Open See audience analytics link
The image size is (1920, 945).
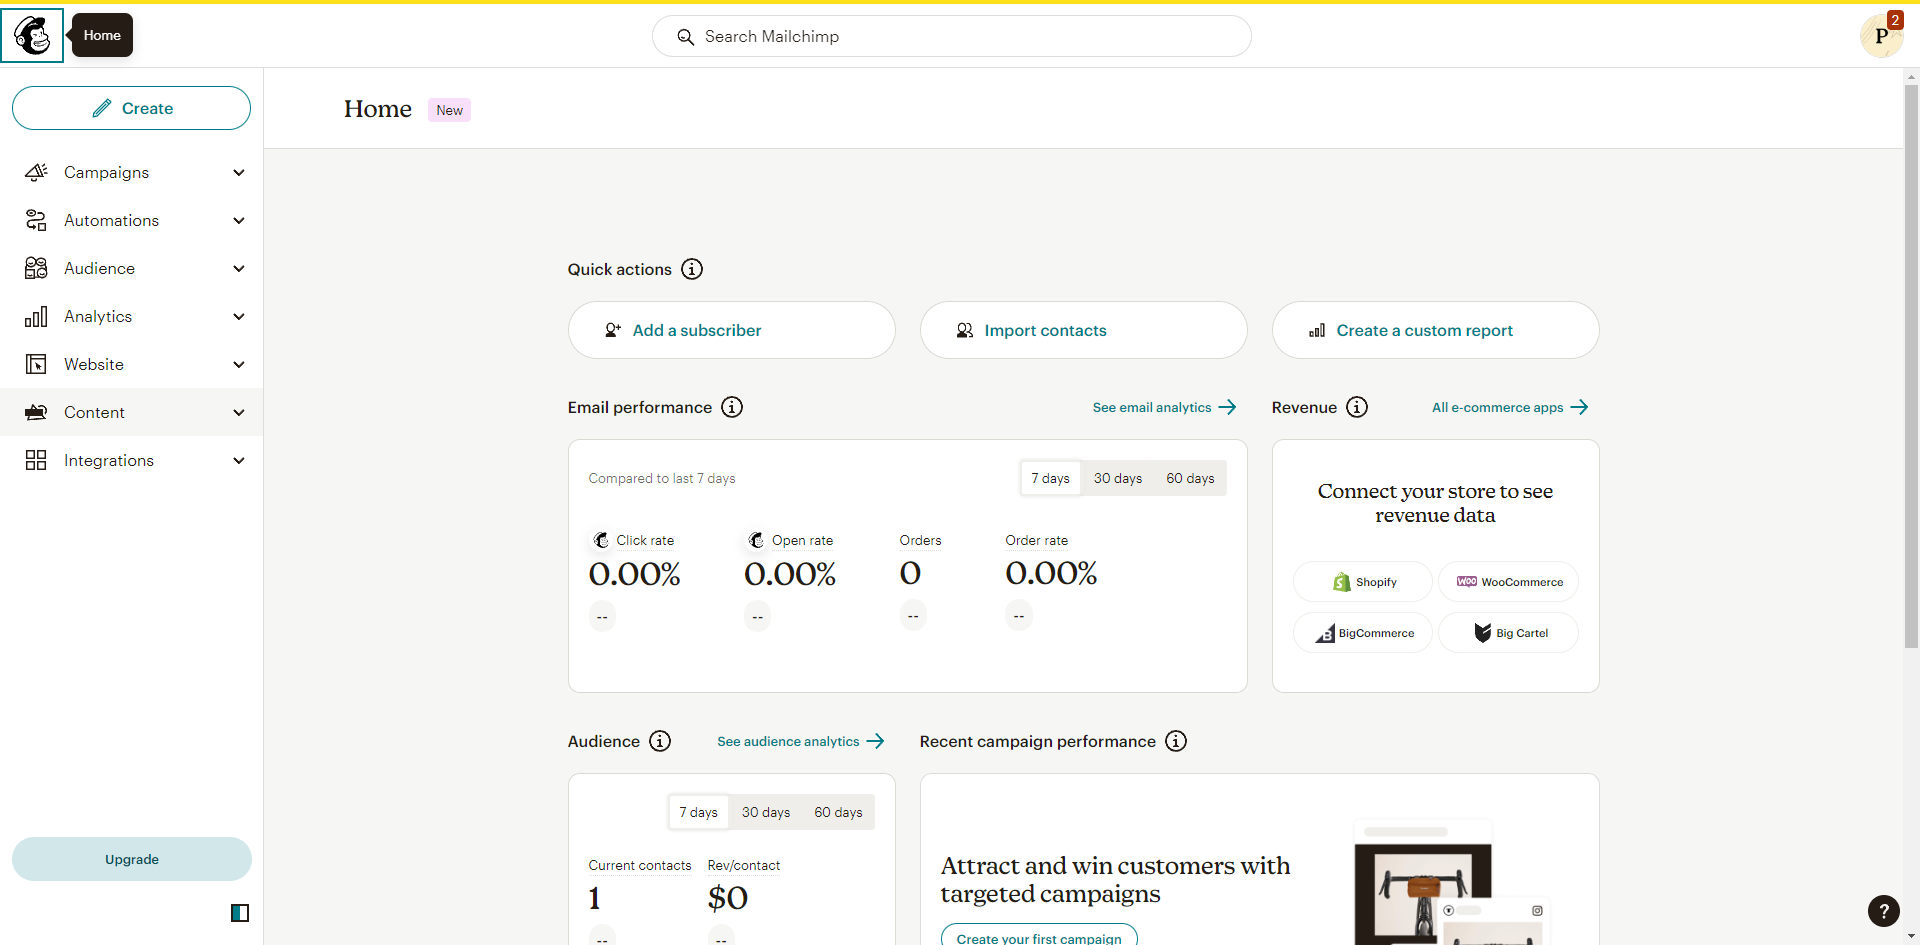801,741
